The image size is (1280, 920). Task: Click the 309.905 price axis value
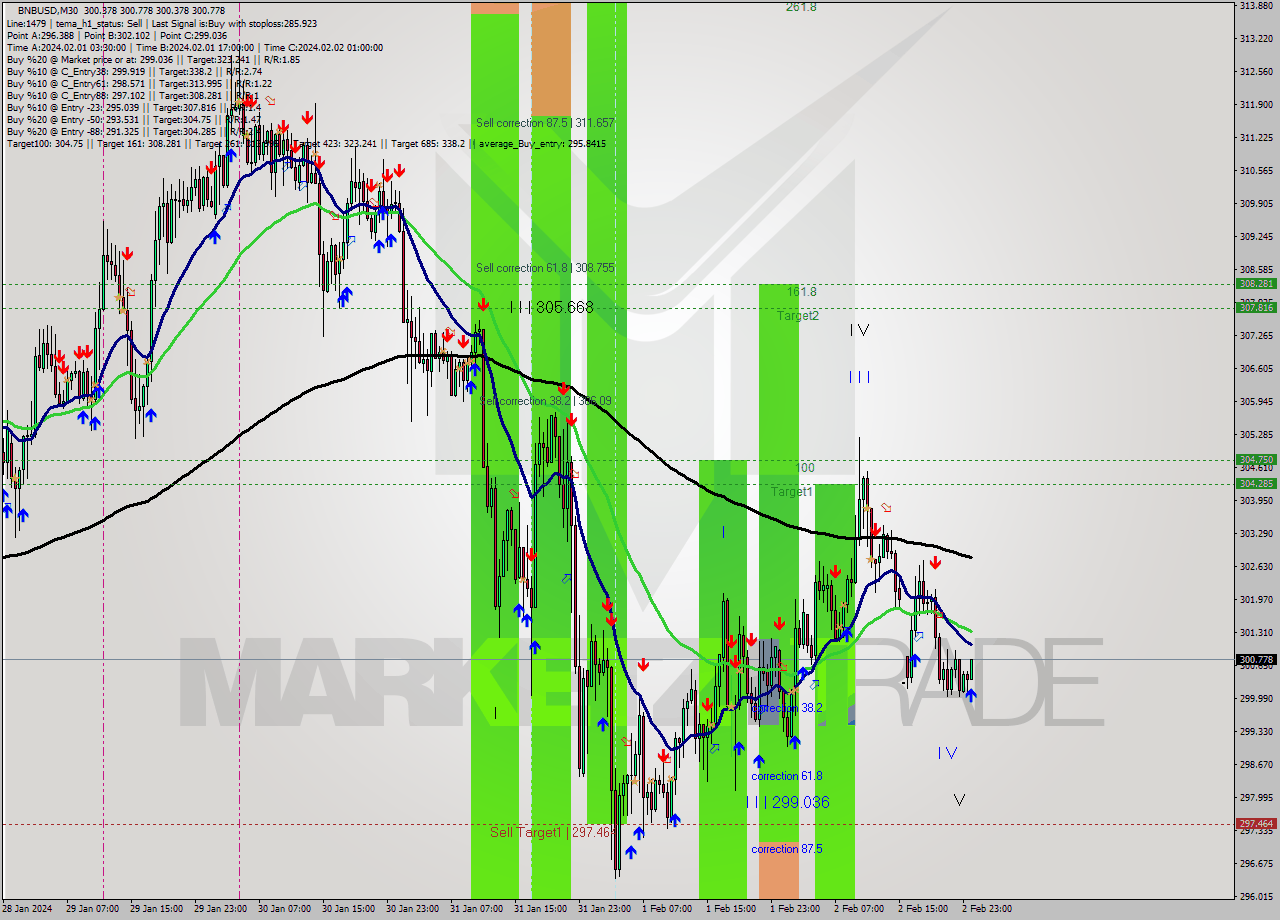(x=1256, y=203)
